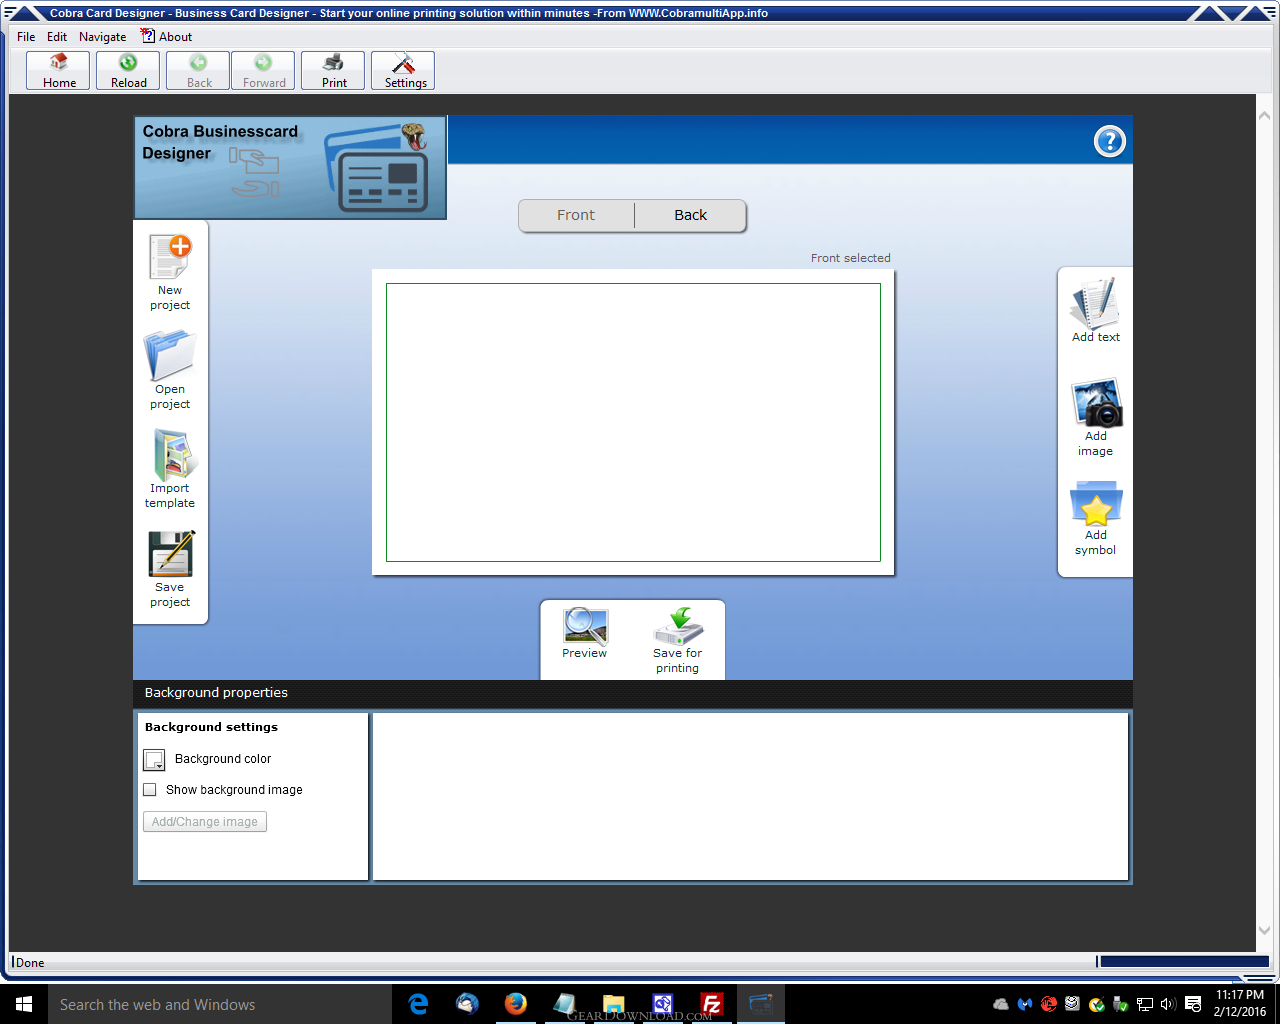Add image with the camera icon
The height and width of the screenshot is (1024, 1280).
coord(1096,418)
